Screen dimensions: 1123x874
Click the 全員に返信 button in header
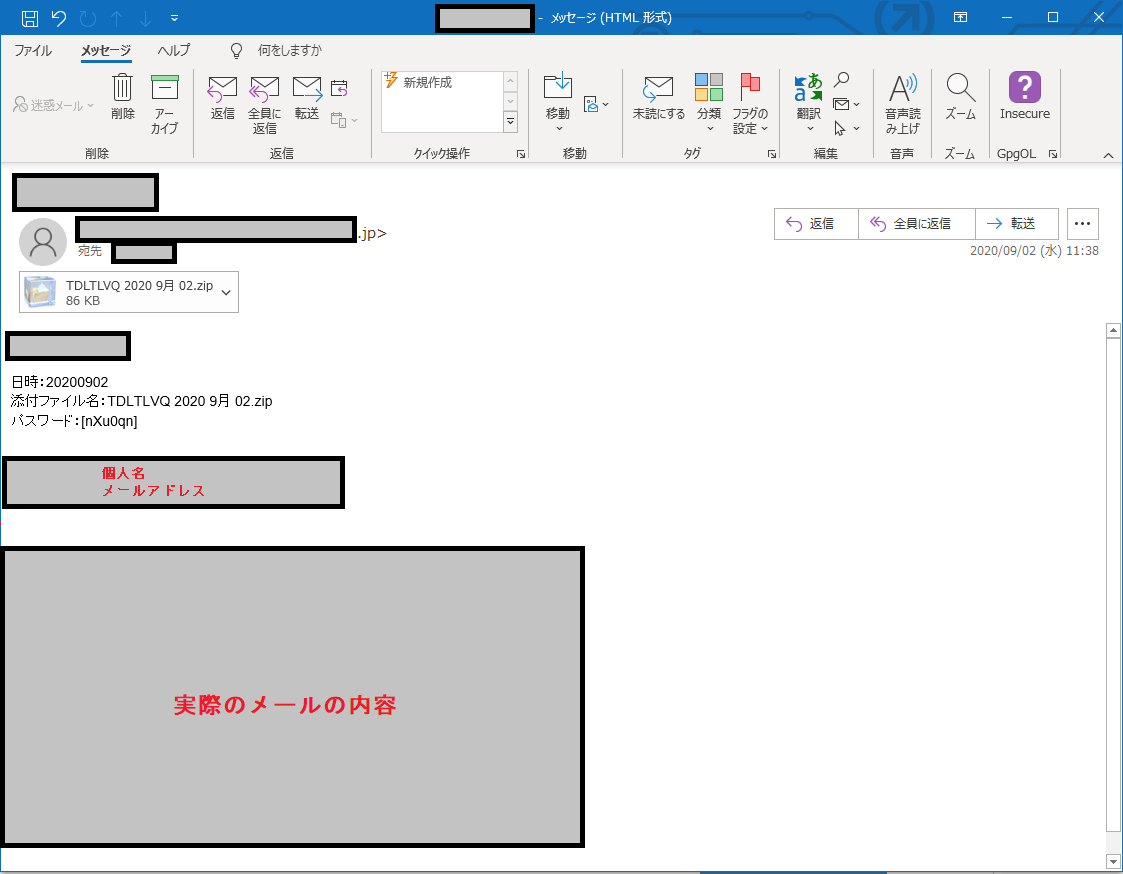917,224
